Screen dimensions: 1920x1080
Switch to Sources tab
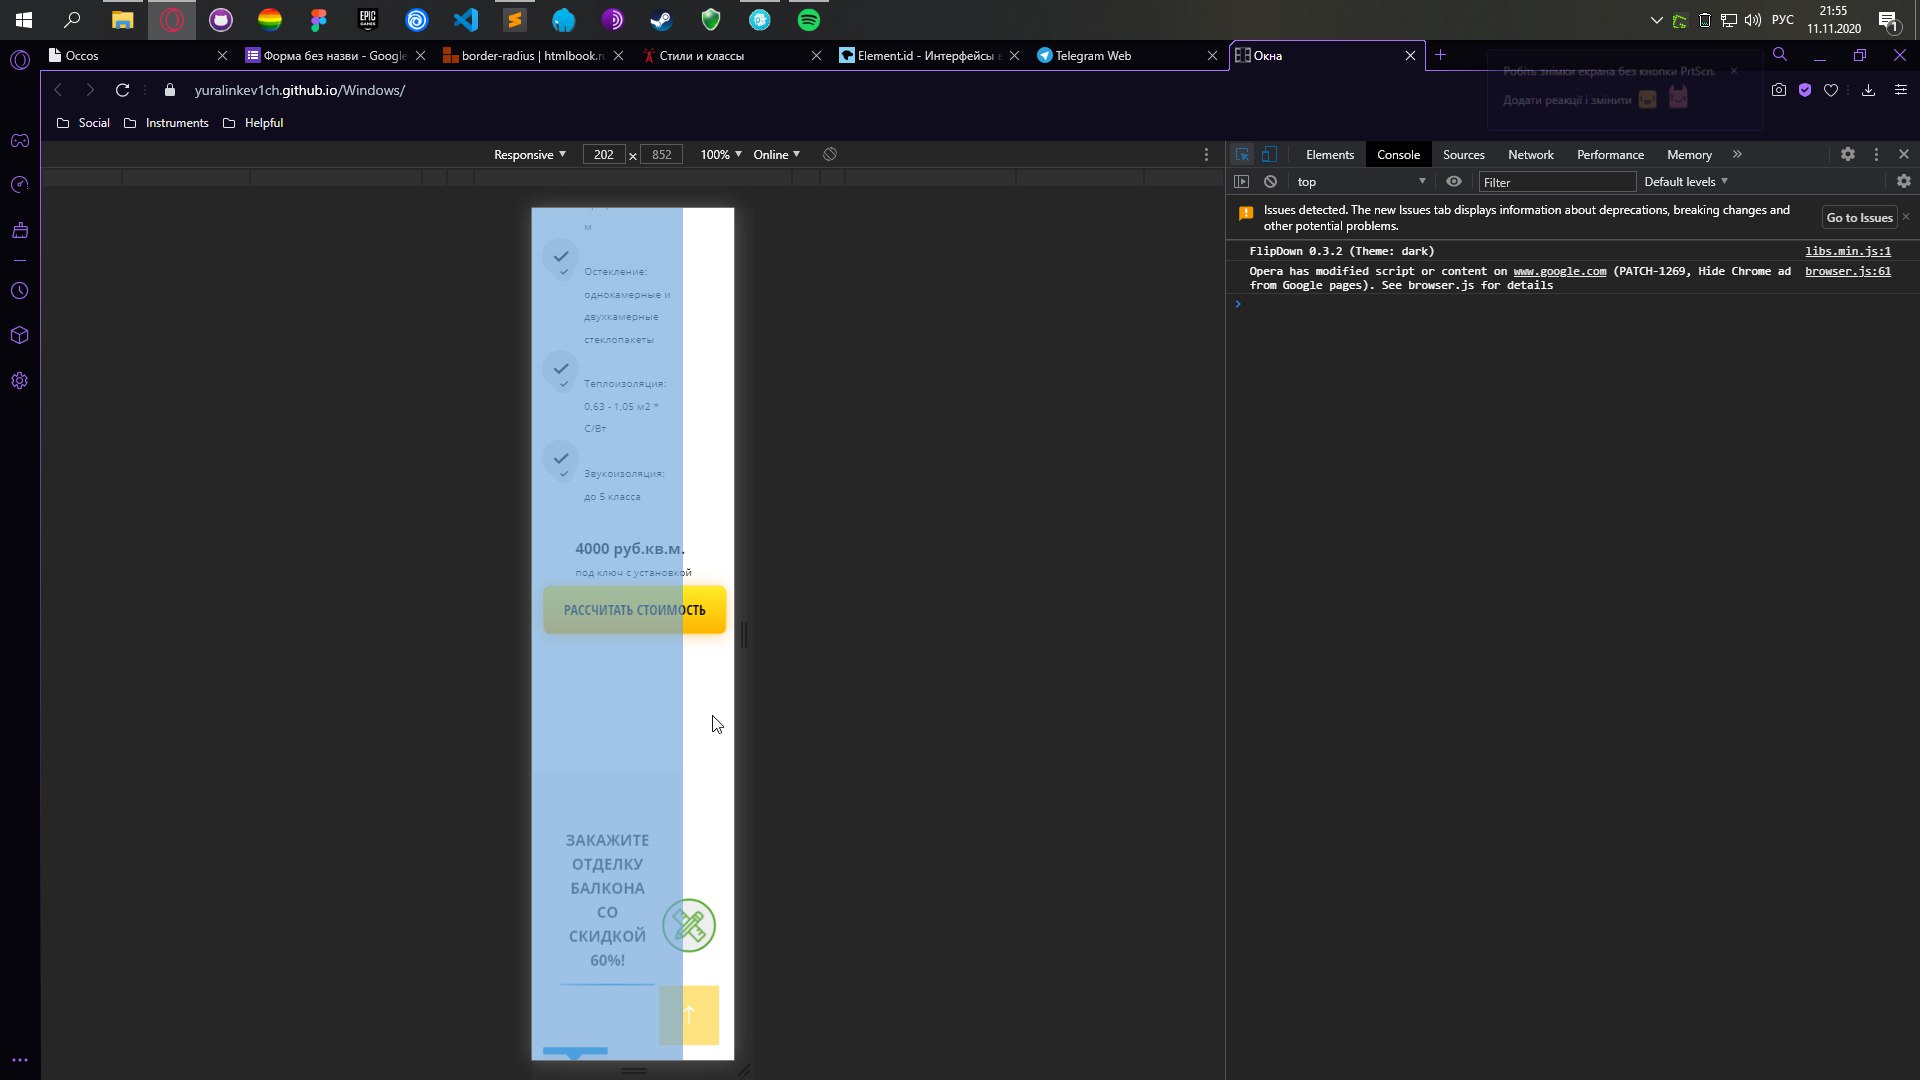pyautogui.click(x=1463, y=154)
